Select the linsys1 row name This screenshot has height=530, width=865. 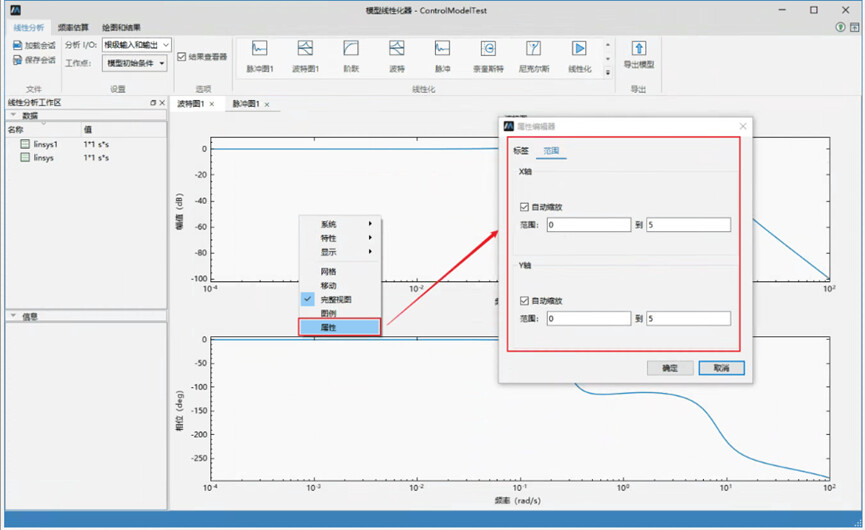[45, 144]
